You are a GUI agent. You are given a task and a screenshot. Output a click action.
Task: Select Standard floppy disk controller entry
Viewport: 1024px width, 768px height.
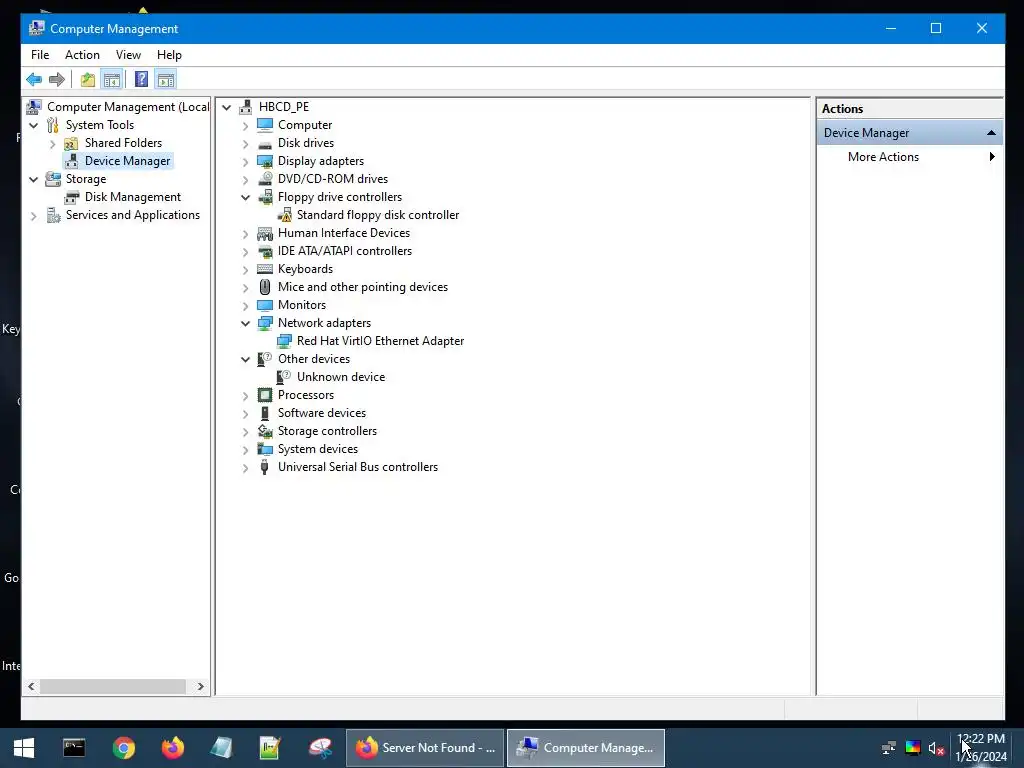click(377, 215)
